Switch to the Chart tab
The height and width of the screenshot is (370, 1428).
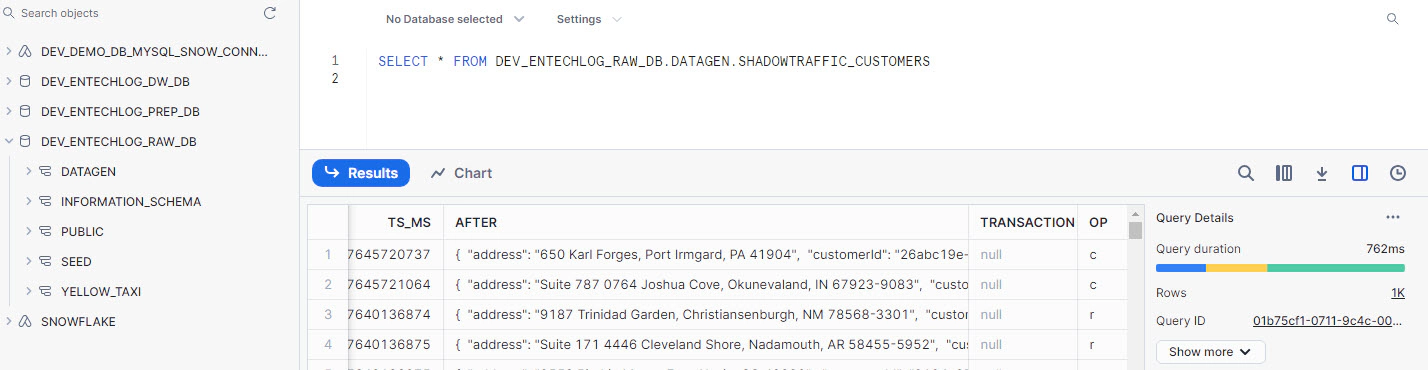click(462, 173)
